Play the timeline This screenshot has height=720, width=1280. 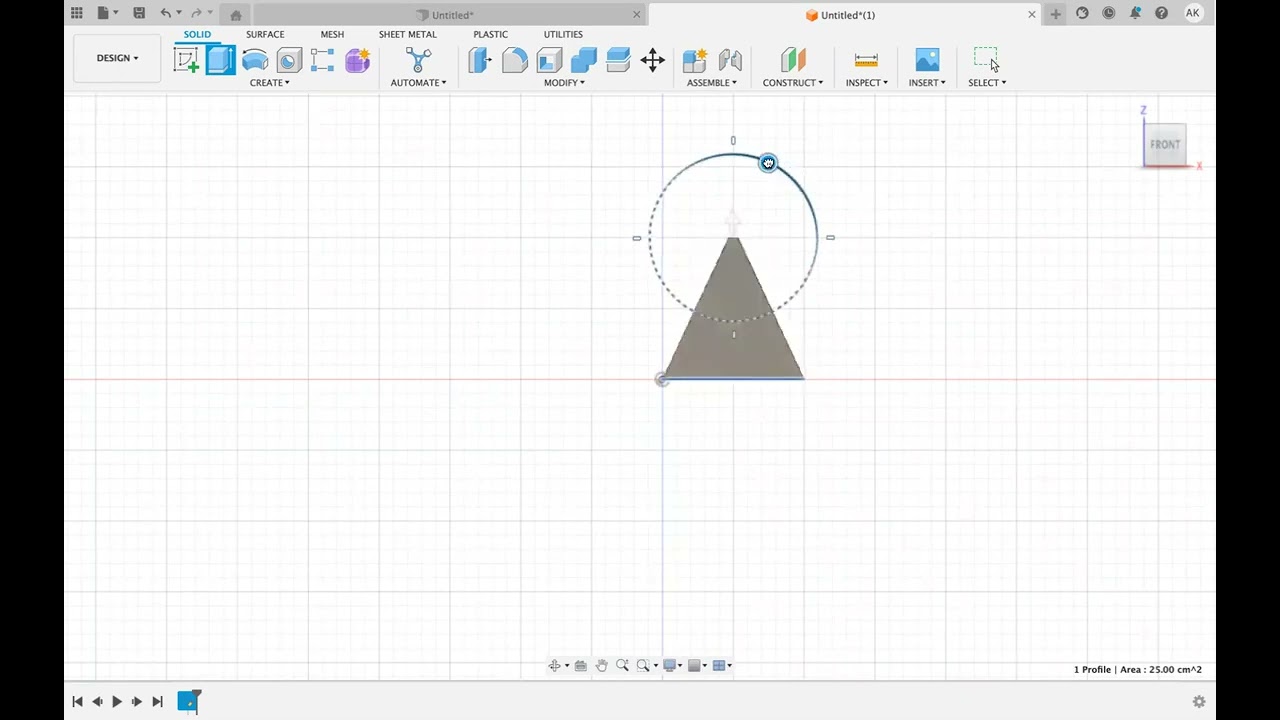pyautogui.click(x=117, y=702)
